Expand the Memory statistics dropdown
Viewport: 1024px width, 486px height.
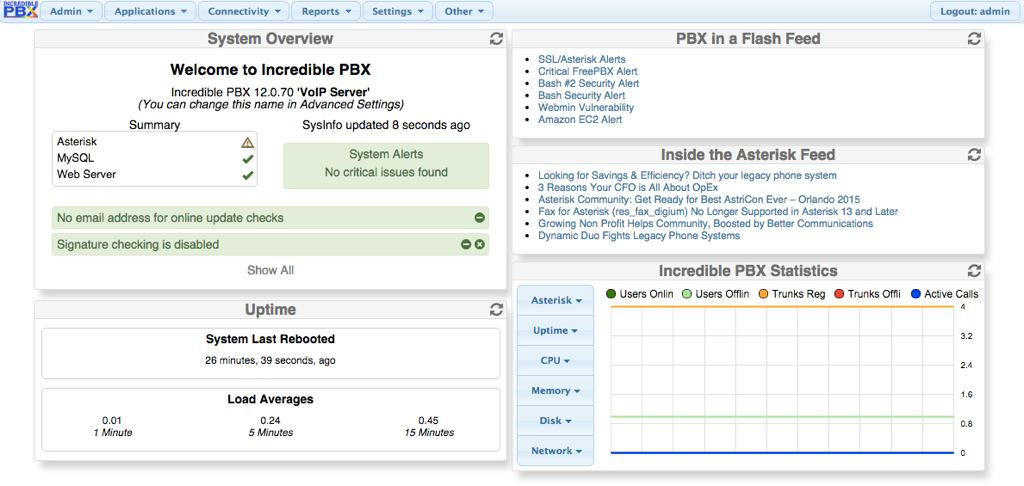[556, 391]
